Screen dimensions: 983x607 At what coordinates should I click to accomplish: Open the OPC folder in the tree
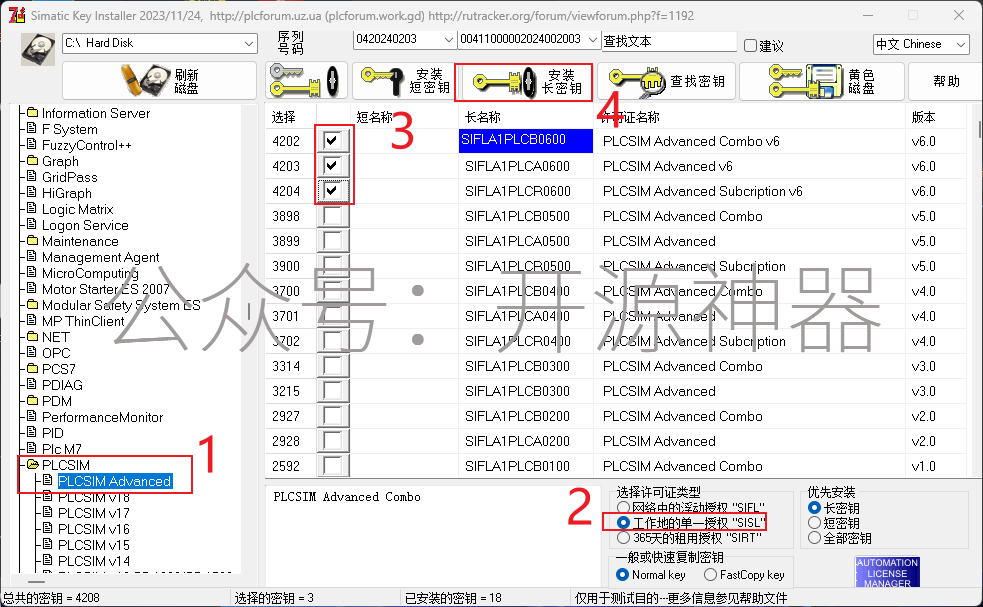click(x=56, y=353)
